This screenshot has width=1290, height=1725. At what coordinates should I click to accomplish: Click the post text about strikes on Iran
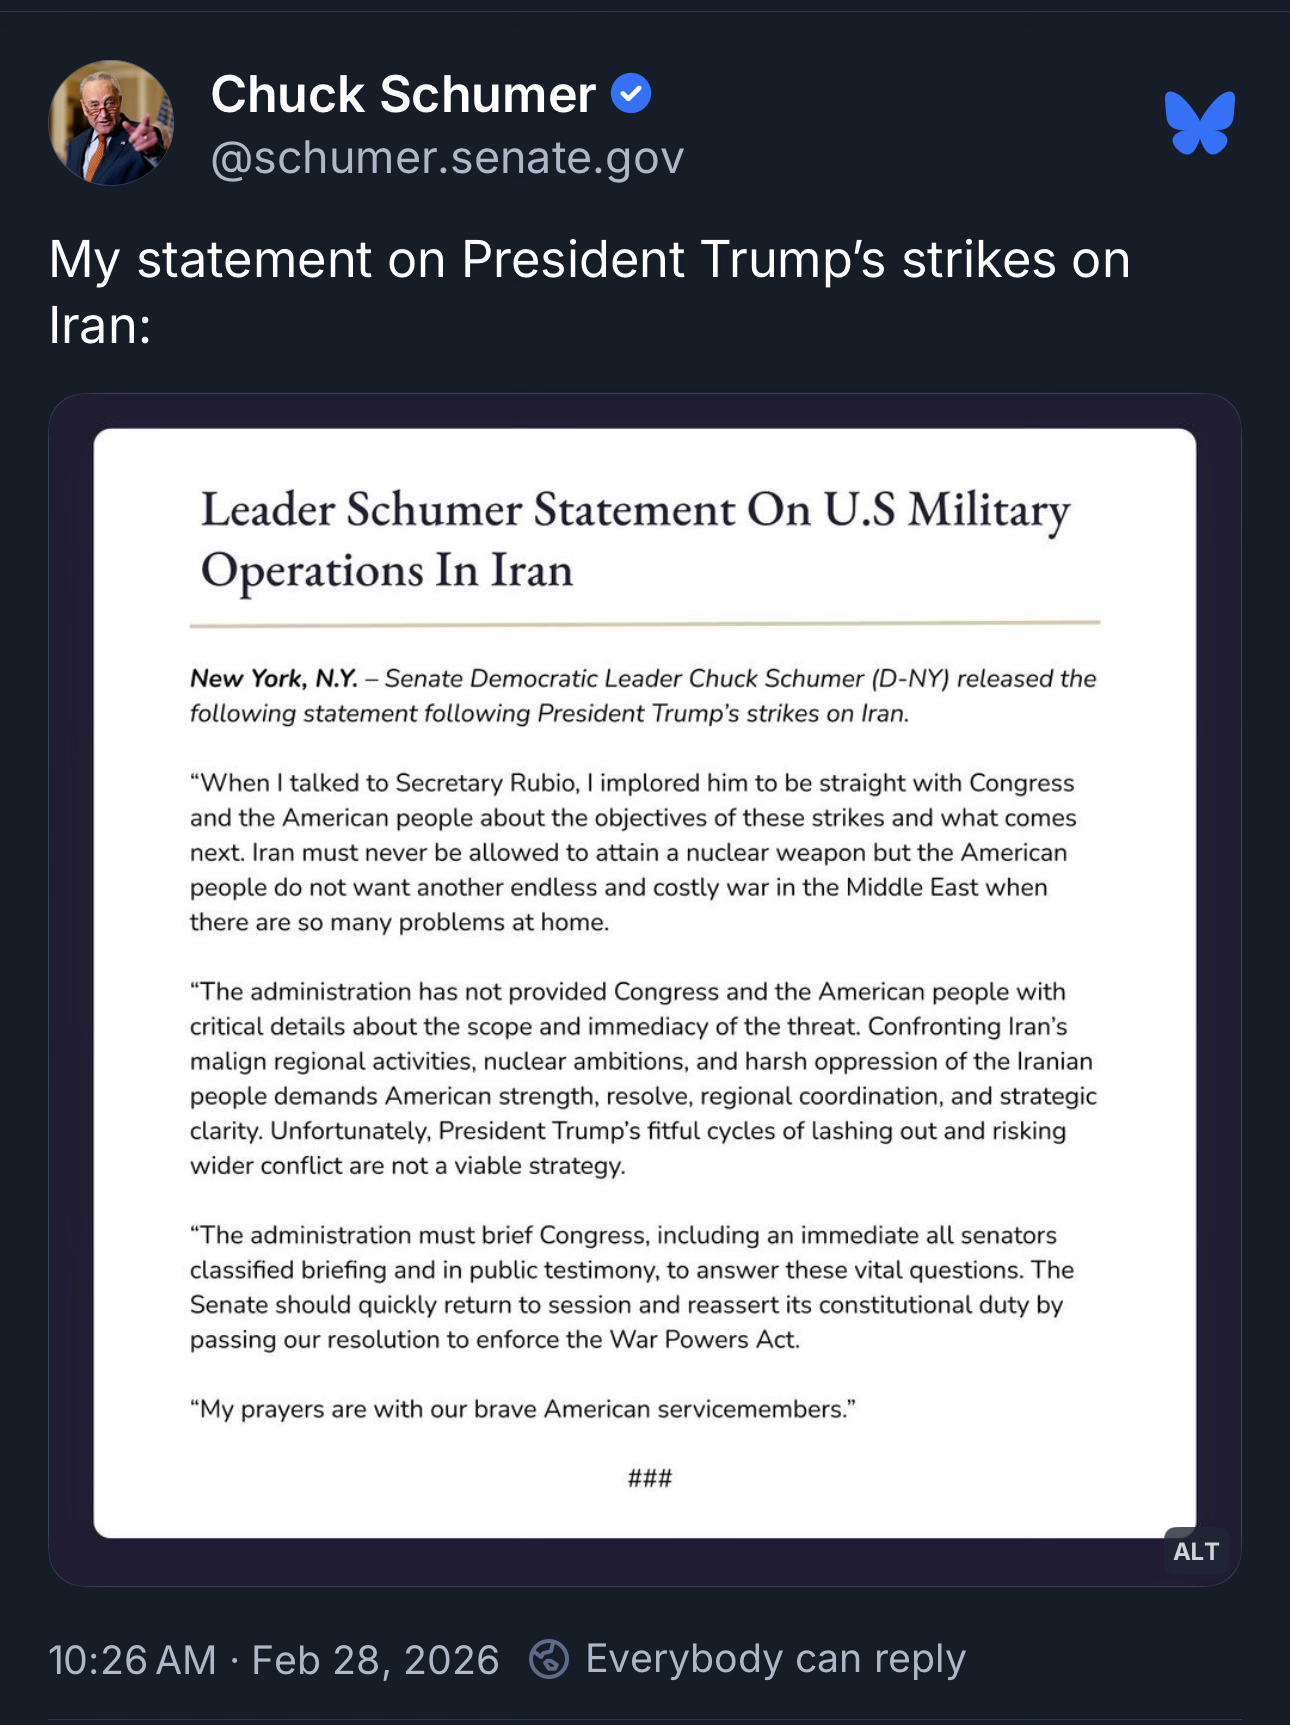[588, 292]
